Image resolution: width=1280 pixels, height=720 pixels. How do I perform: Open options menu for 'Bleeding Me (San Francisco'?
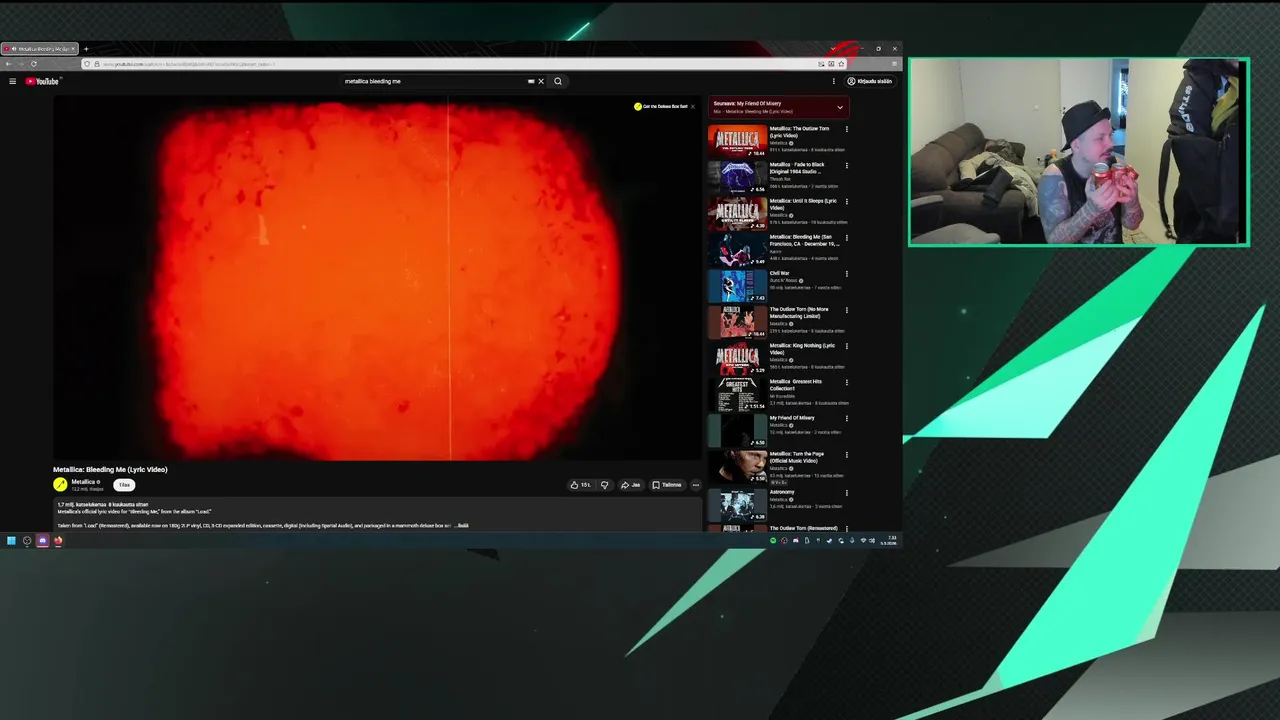(847, 238)
